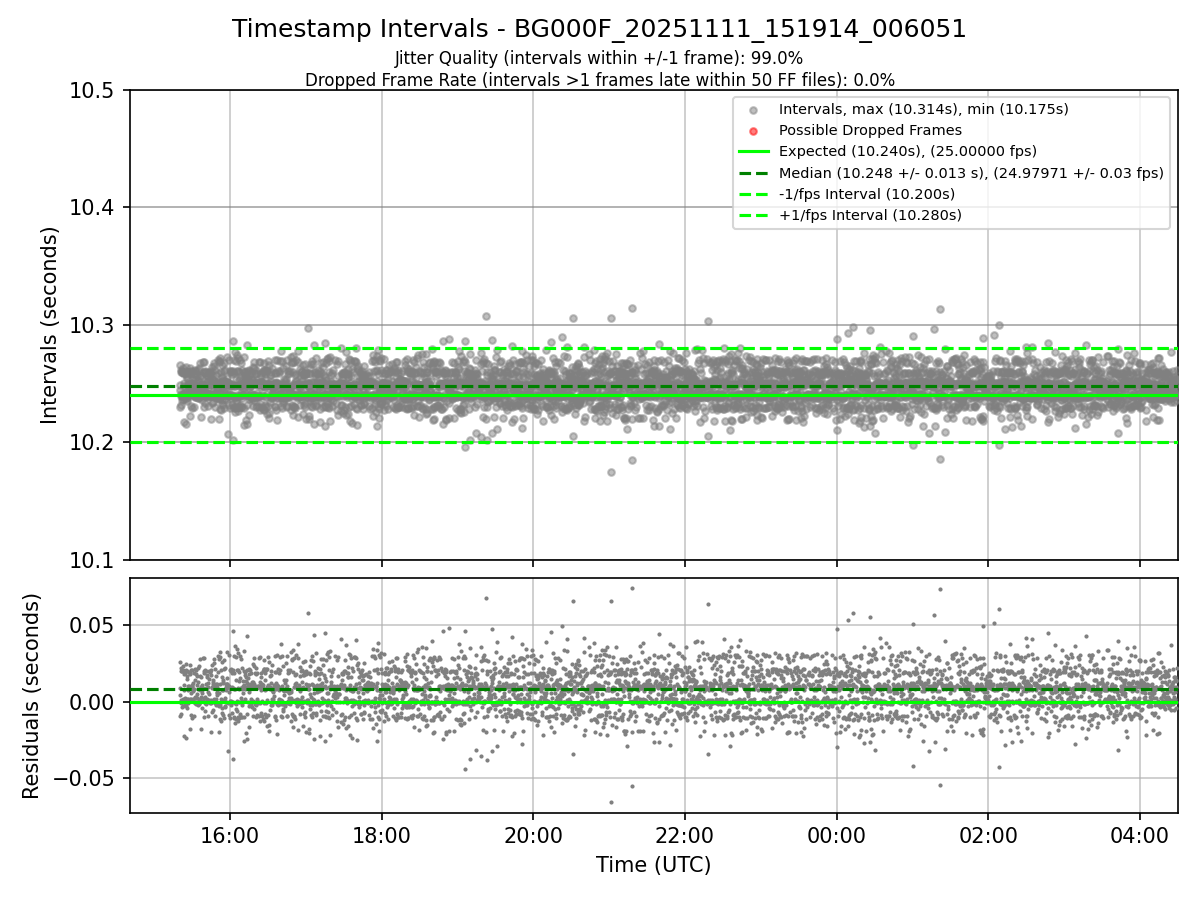Screen dimensions: 1200x900
Task: Select the 04:00 tick on time axis
Action: pos(1140,835)
